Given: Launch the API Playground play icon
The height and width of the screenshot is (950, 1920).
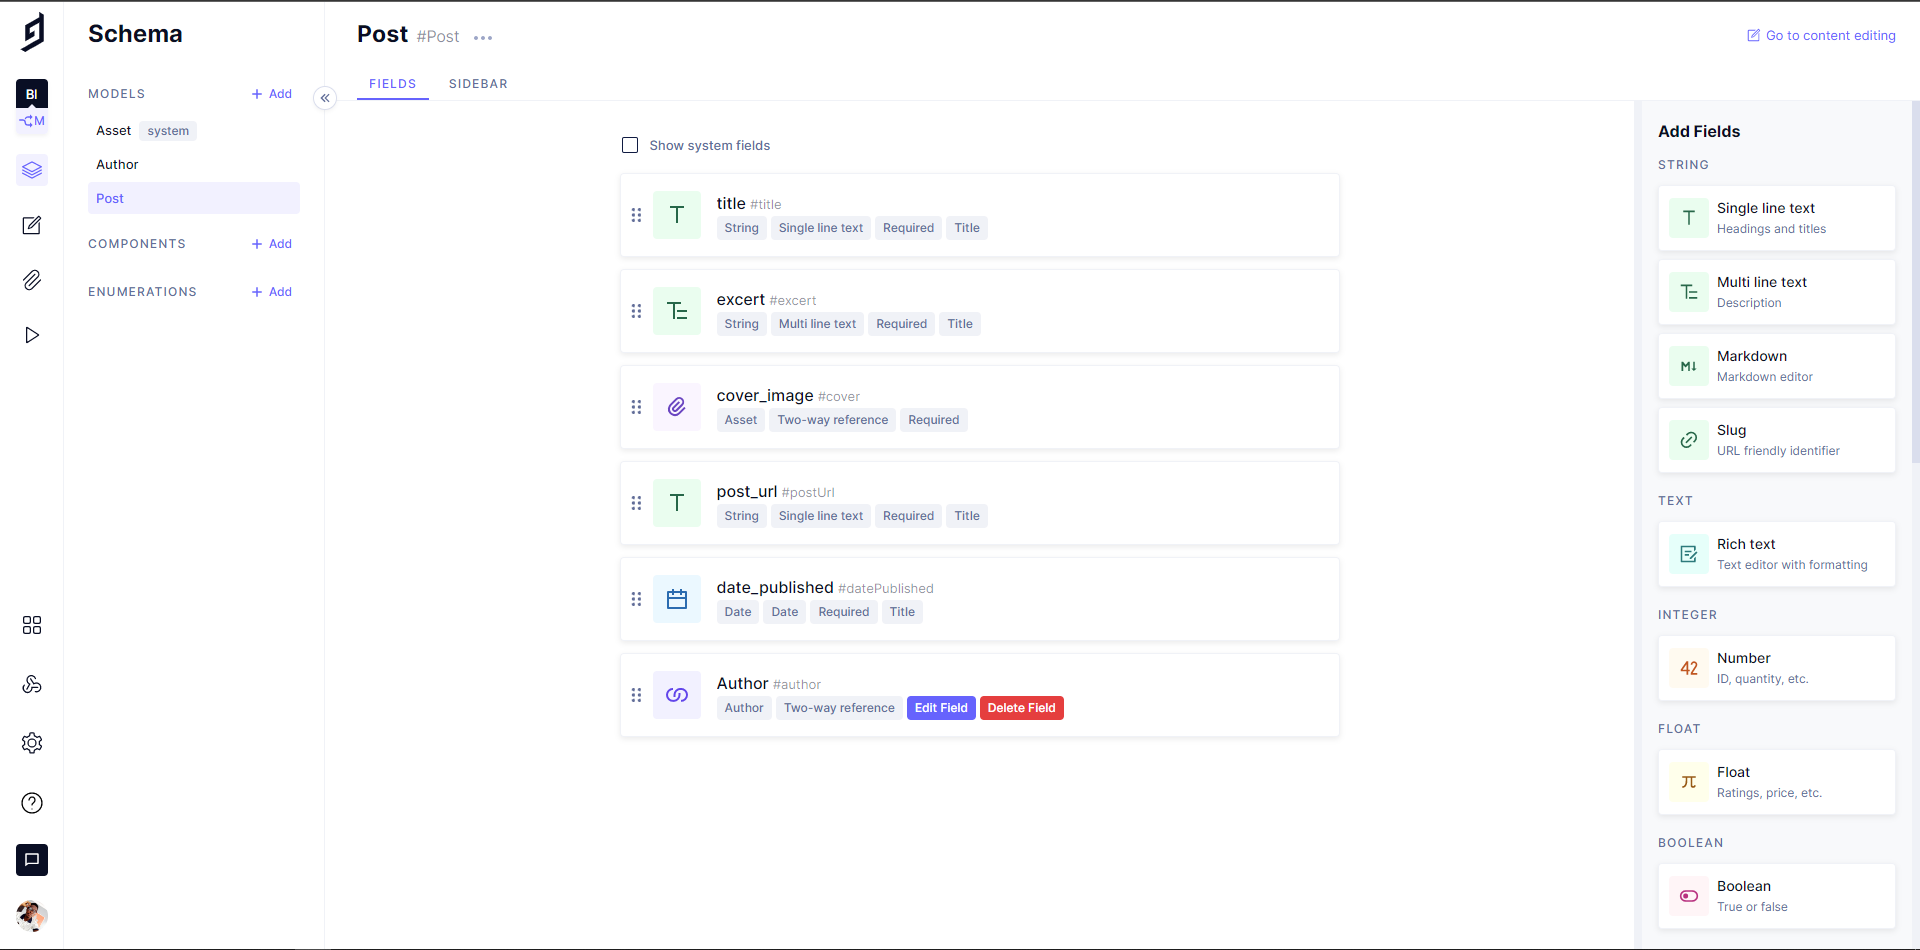Looking at the screenshot, I should [x=31, y=335].
